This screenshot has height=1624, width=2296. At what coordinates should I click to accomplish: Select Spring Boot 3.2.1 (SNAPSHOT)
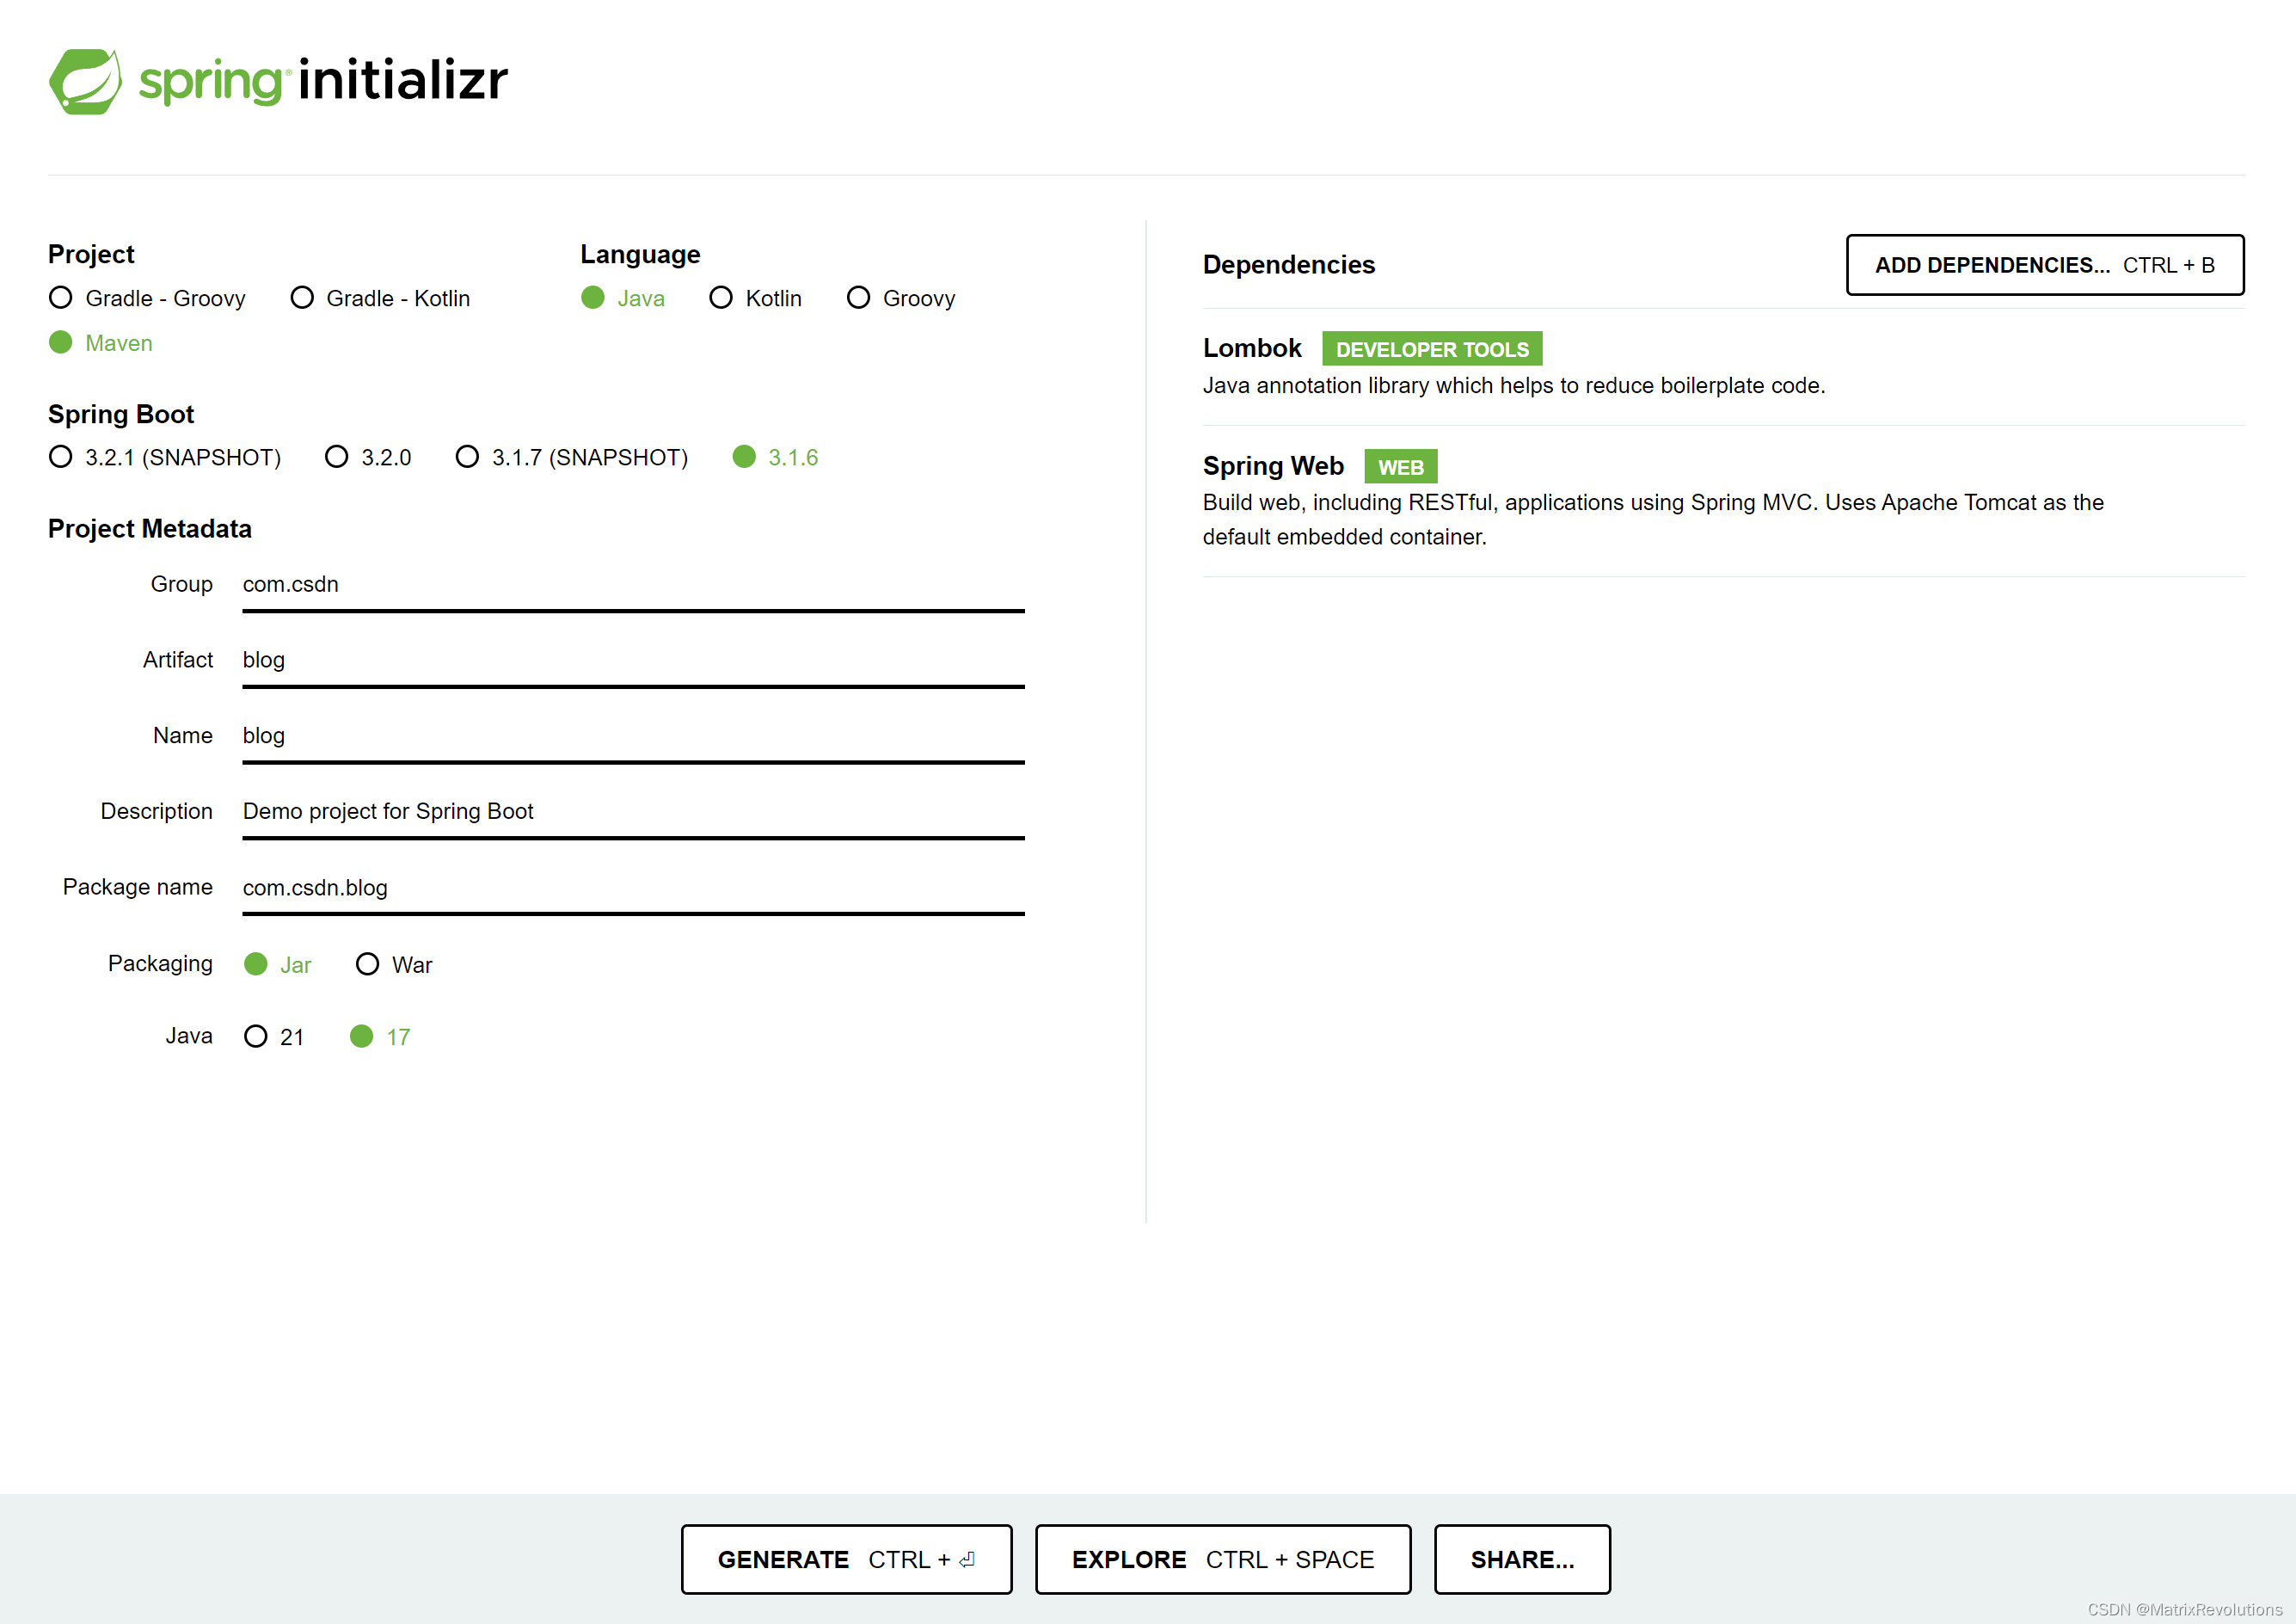(x=165, y=457)
